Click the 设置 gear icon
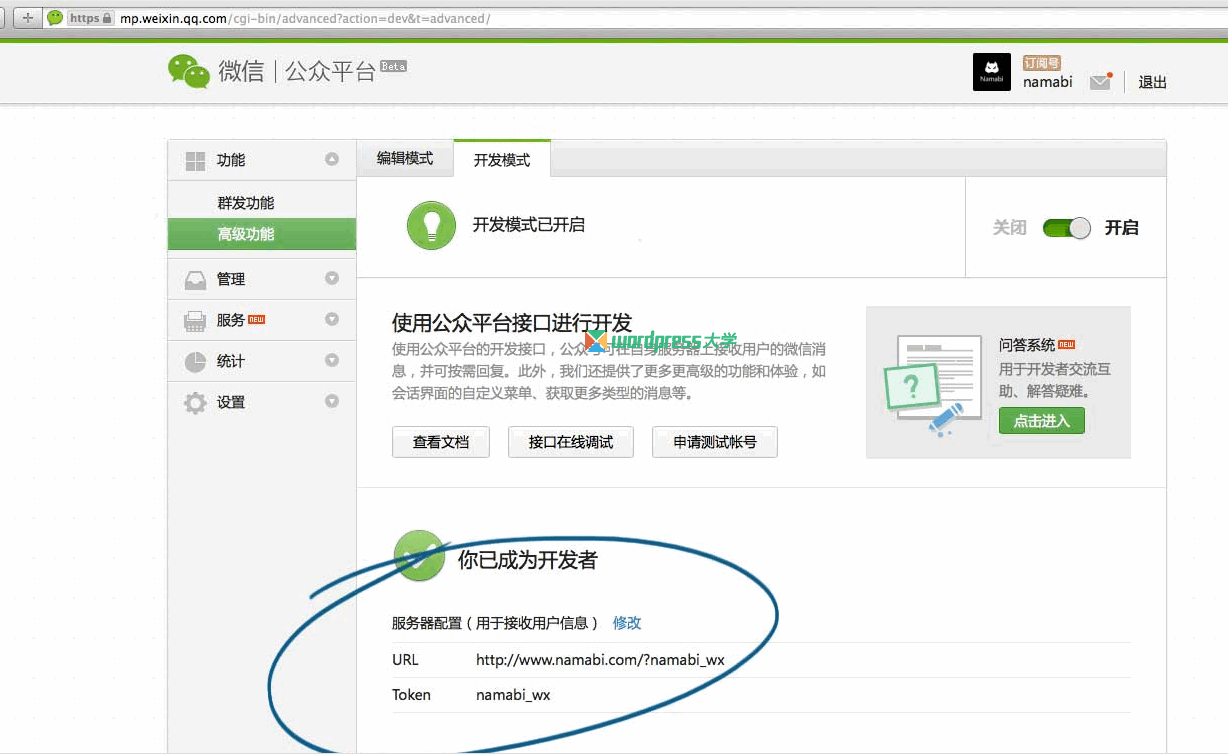This screenshot has width=1228, height=754. tap(195, 403)
